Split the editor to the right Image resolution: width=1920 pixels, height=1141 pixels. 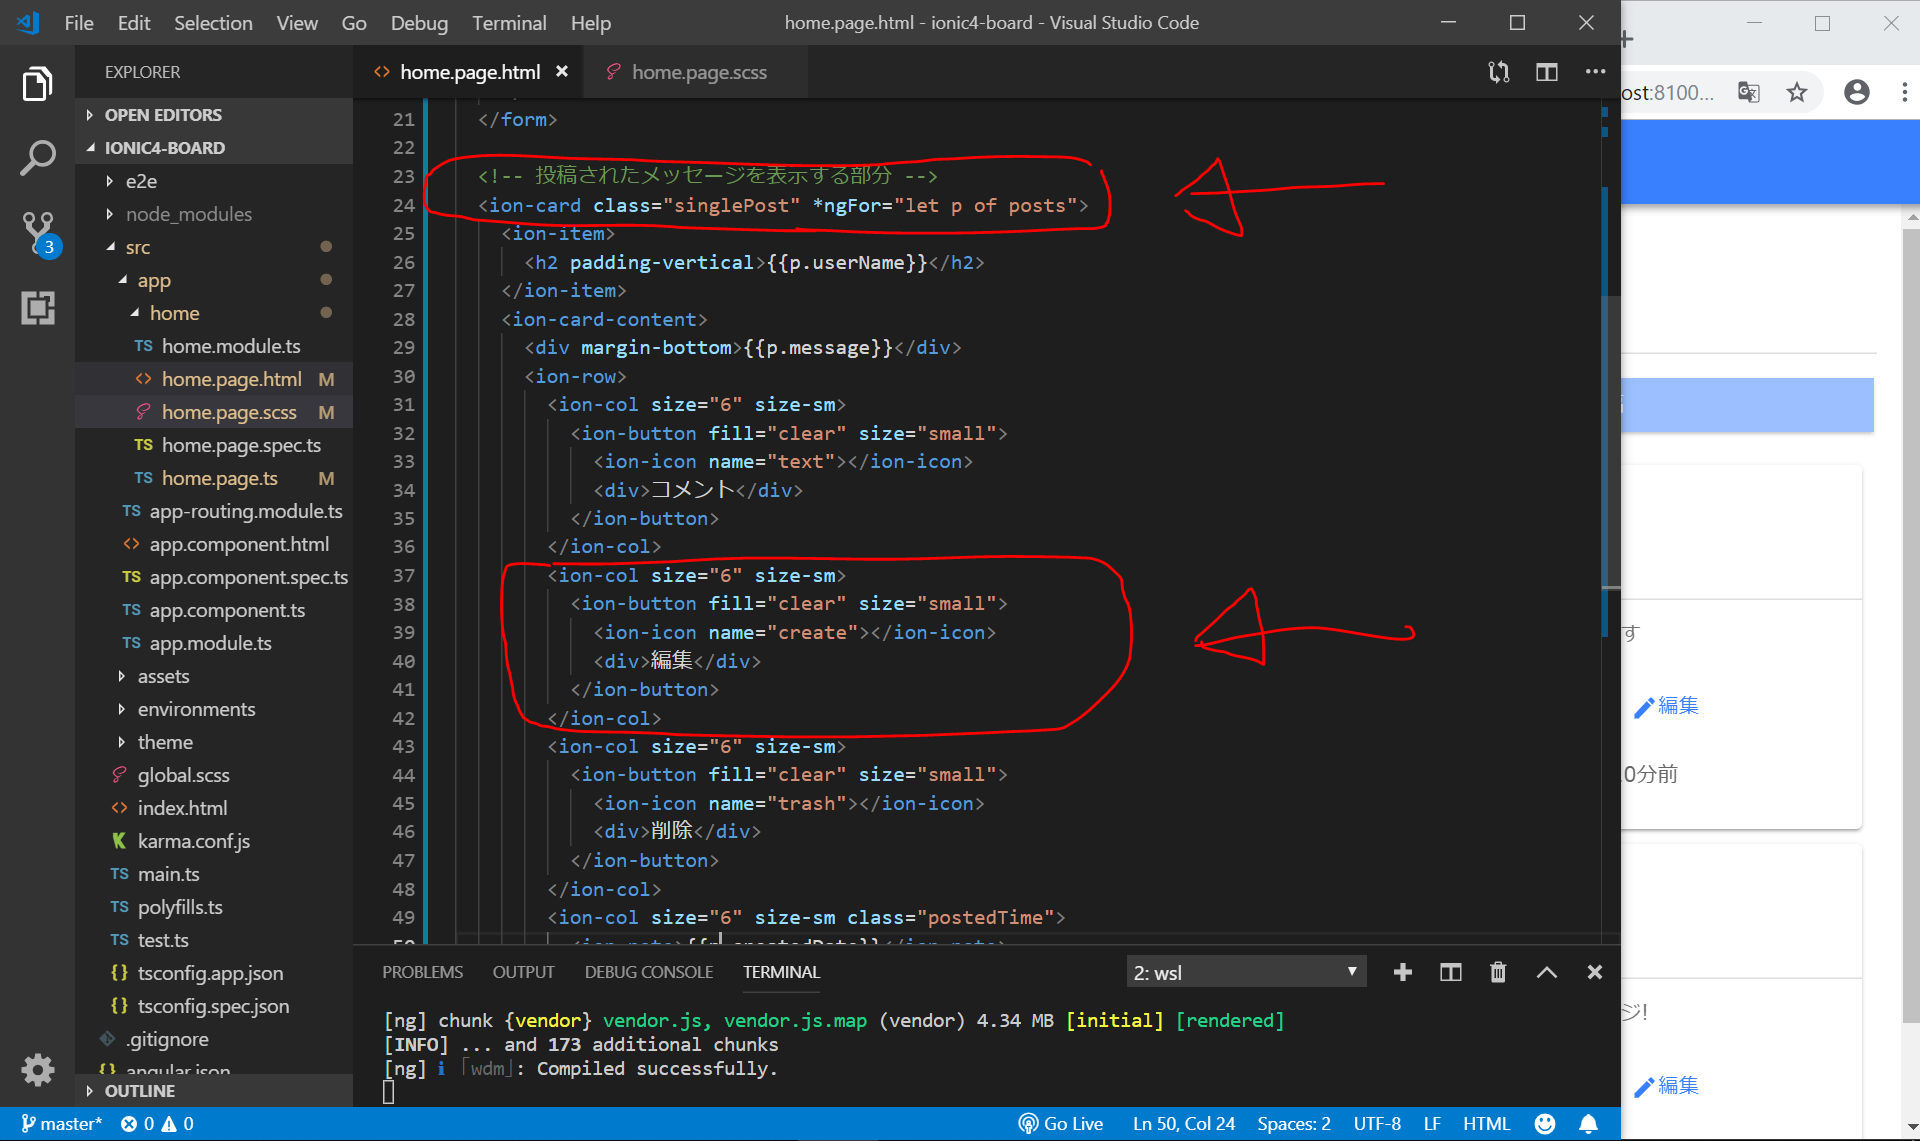tap(1546, 72)
